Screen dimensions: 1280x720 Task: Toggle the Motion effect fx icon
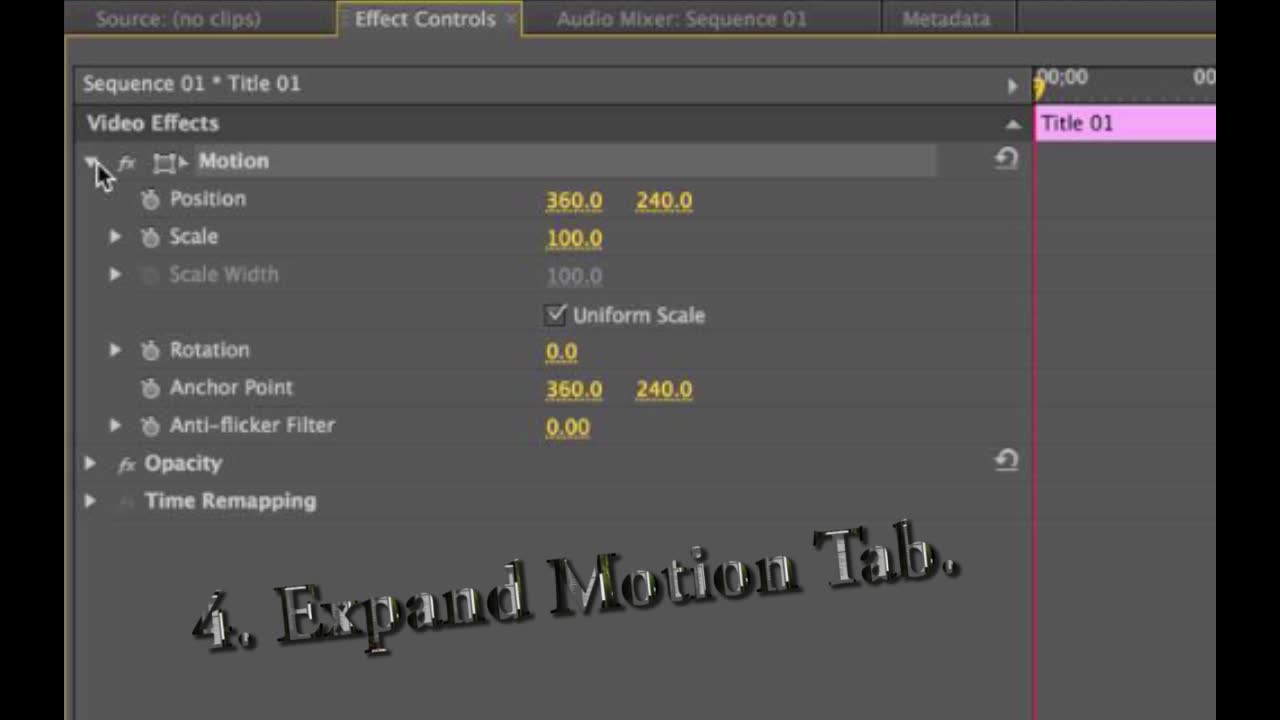[126, 162]
